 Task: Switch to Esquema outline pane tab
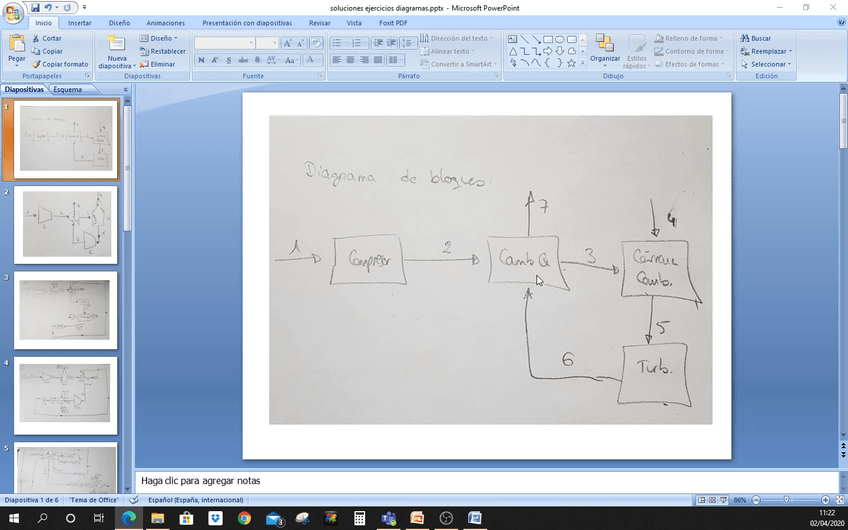pyautogui.click(x=68, y=89)
